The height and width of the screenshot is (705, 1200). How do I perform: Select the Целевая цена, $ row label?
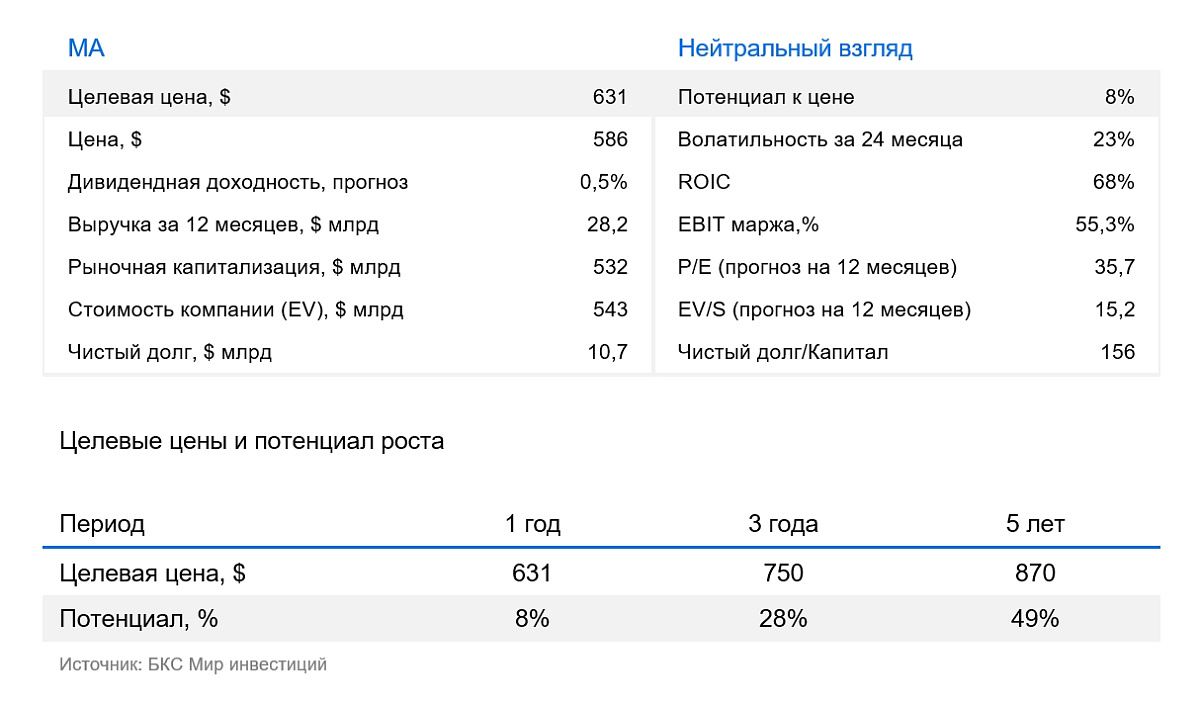[150, 97]
